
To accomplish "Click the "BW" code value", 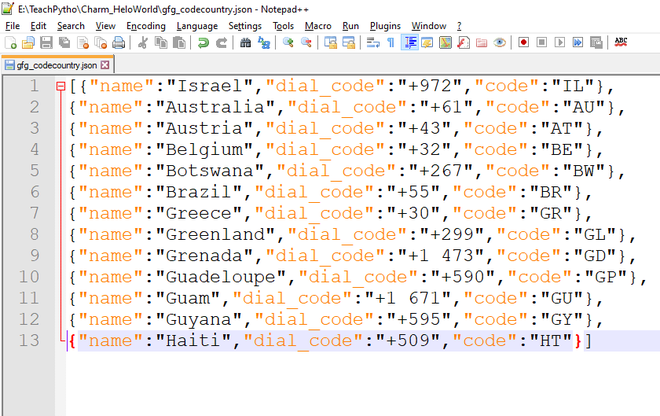I will [x=583, y=171].
